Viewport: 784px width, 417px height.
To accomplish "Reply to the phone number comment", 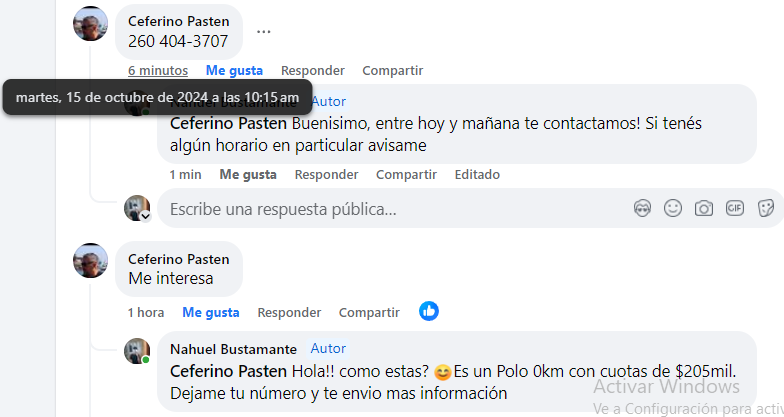I will coord(312,70).
